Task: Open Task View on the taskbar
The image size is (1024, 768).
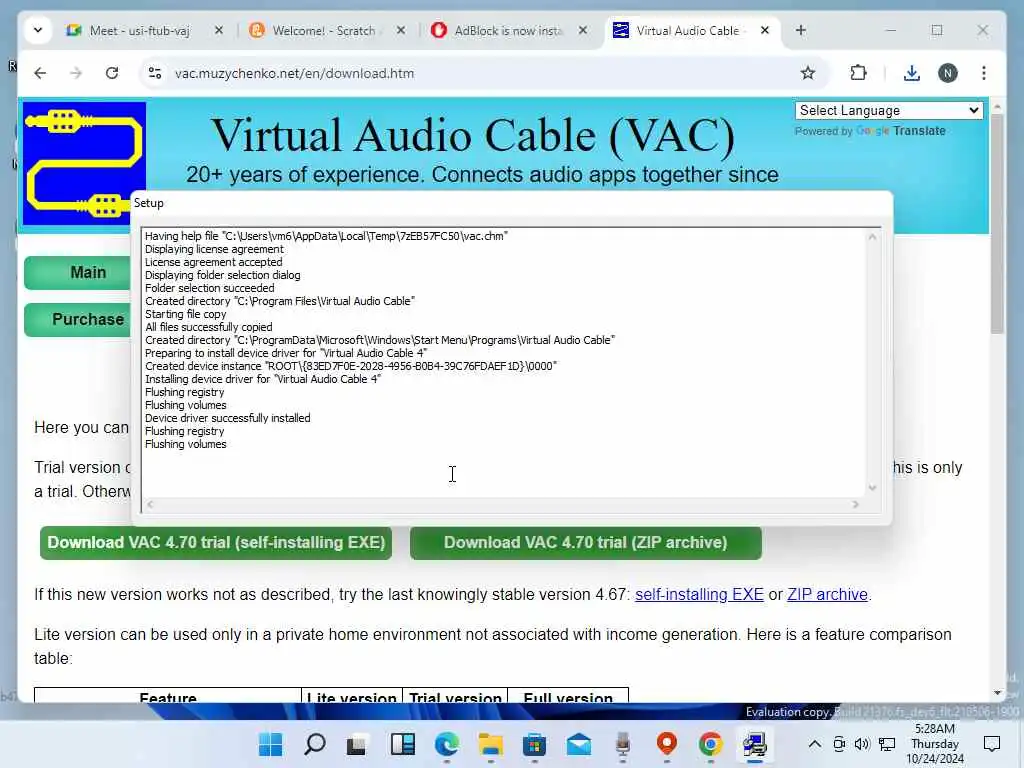Action: tap(357, 744)
